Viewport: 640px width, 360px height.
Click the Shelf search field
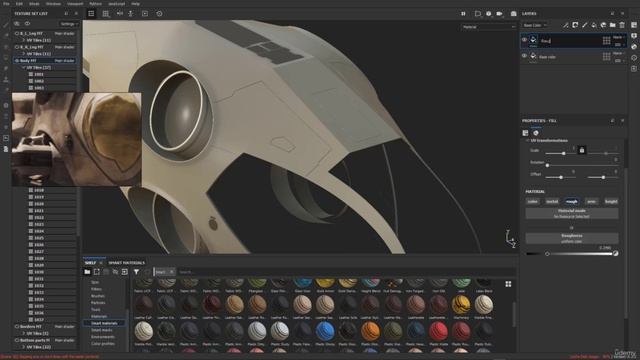click(346, 272)
